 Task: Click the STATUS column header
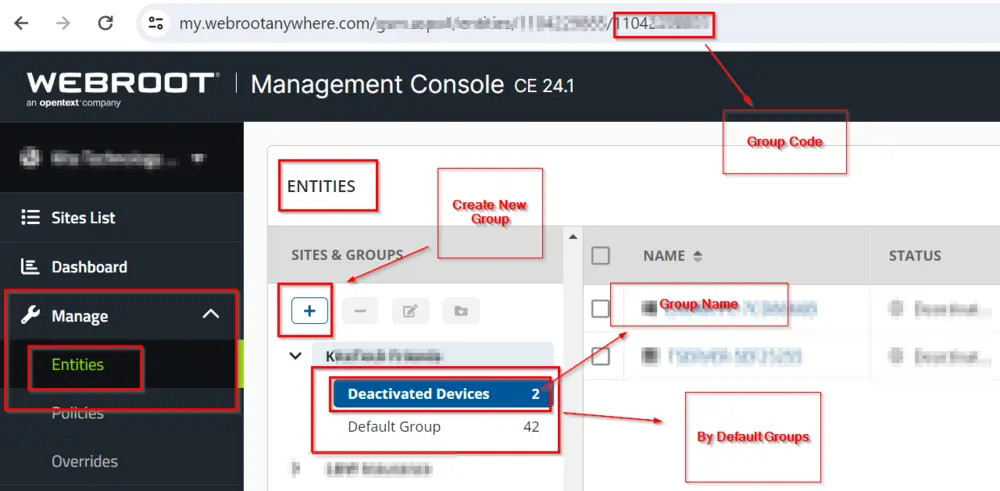(915, 256)
